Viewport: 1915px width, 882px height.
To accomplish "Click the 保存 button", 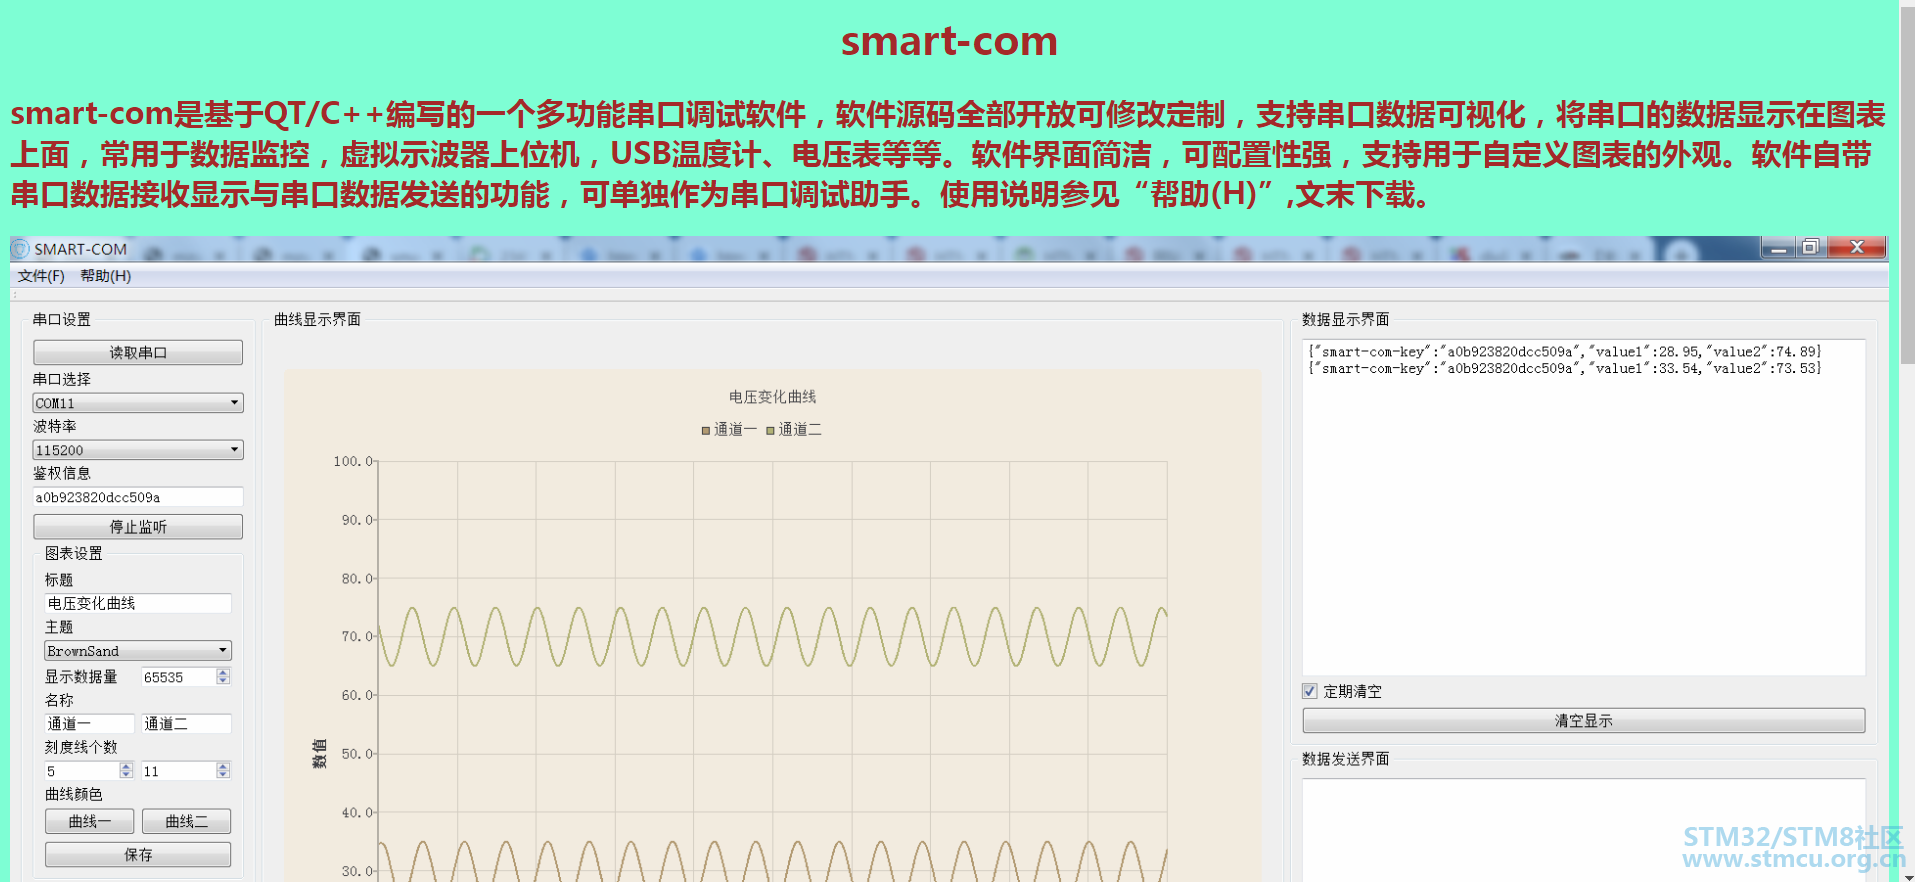I will tap(138, 855).
